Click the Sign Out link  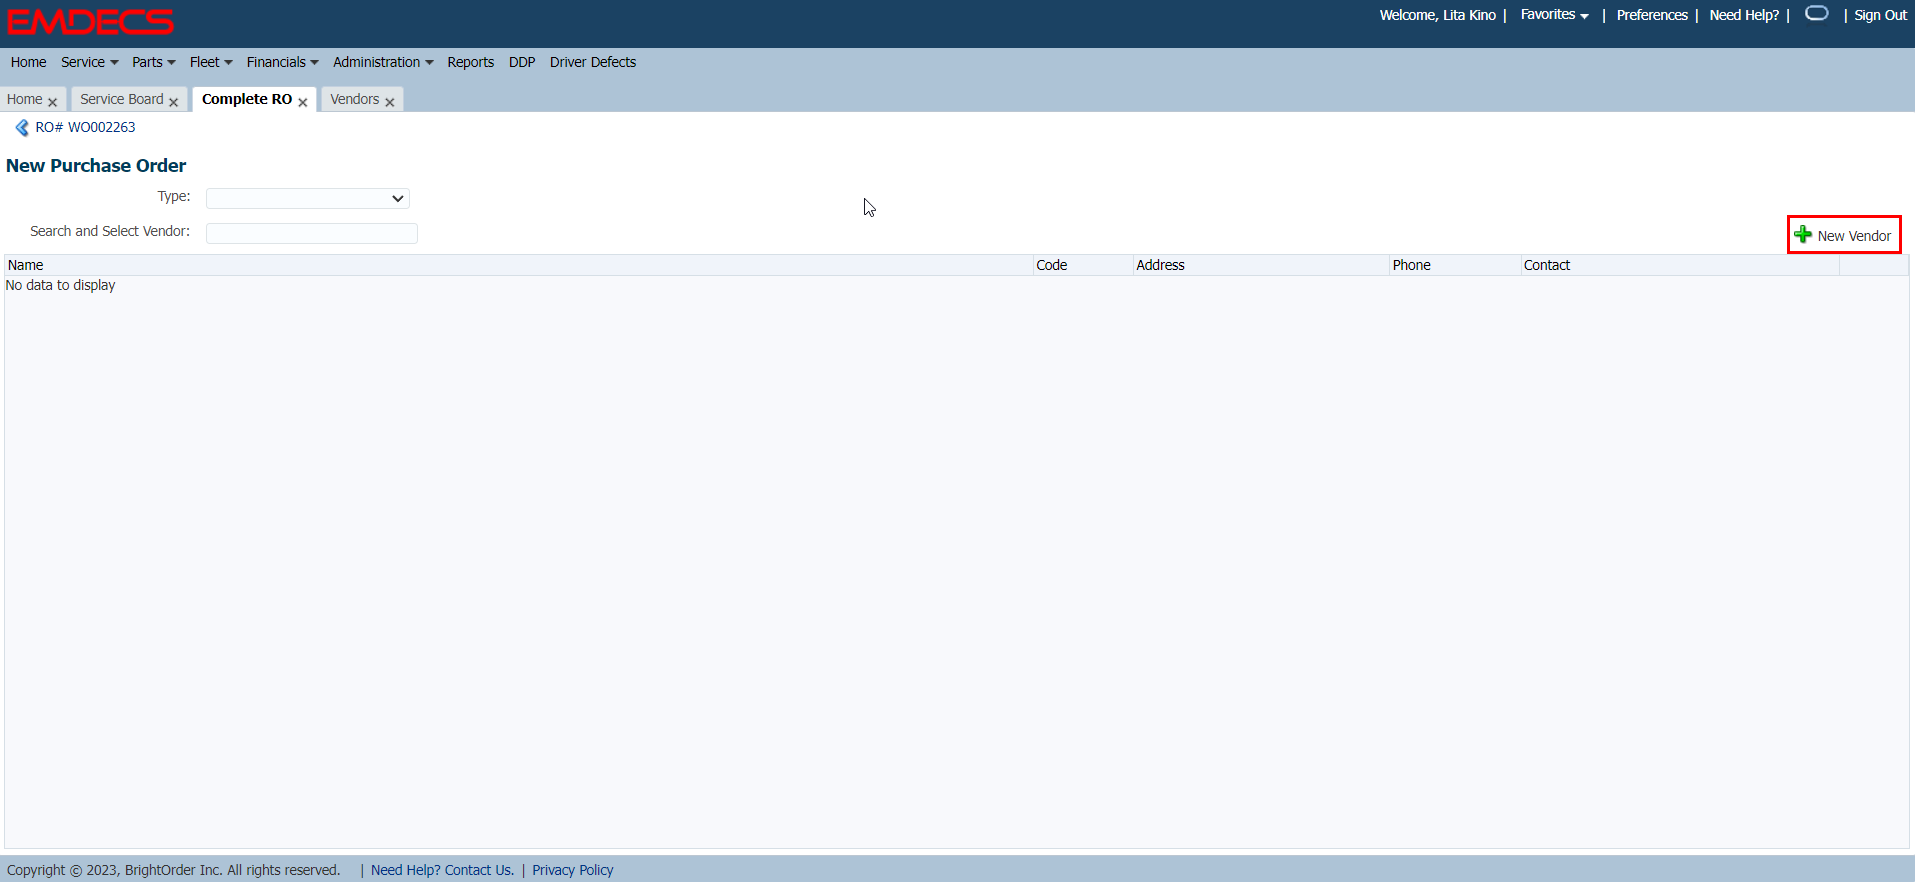1880,15
